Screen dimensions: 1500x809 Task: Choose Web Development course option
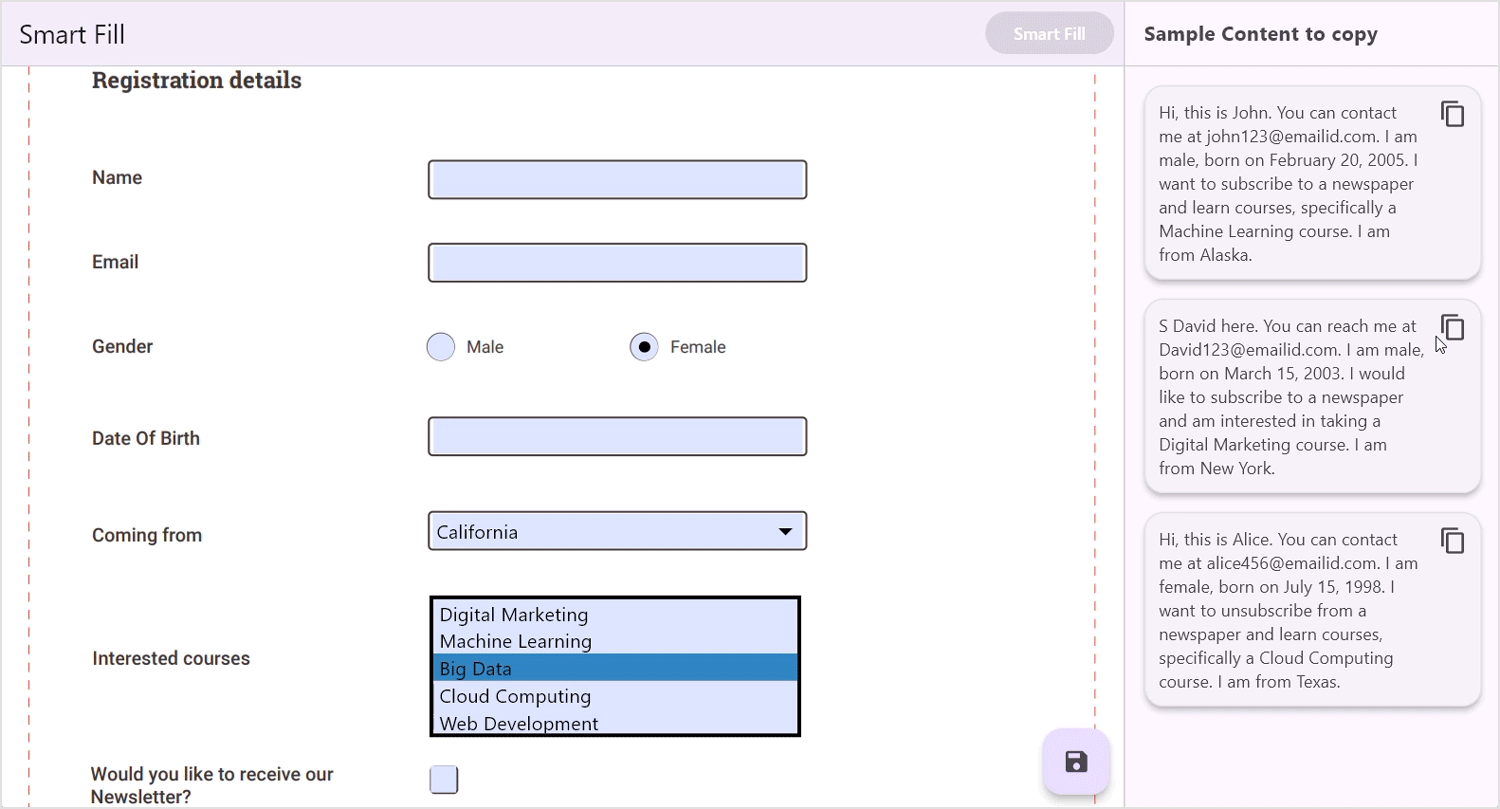[519, 723]
